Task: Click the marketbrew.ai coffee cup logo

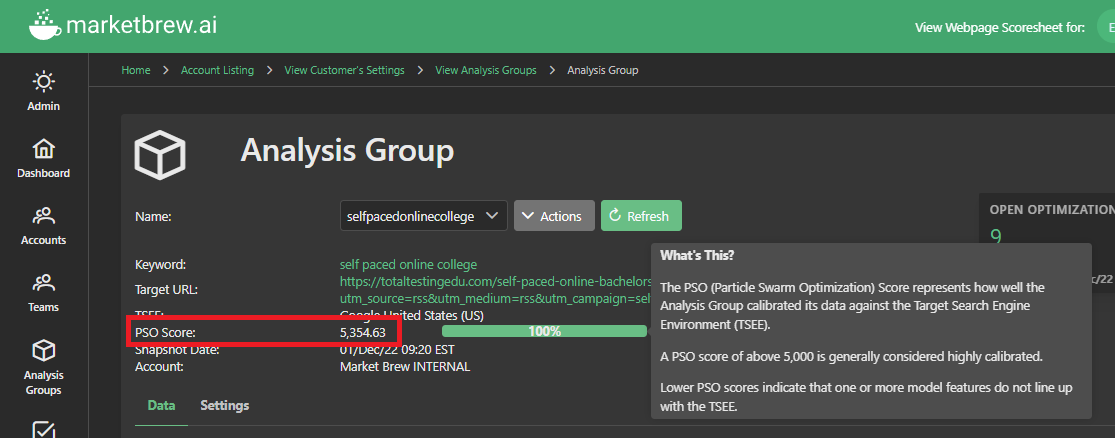Action: 44,25
